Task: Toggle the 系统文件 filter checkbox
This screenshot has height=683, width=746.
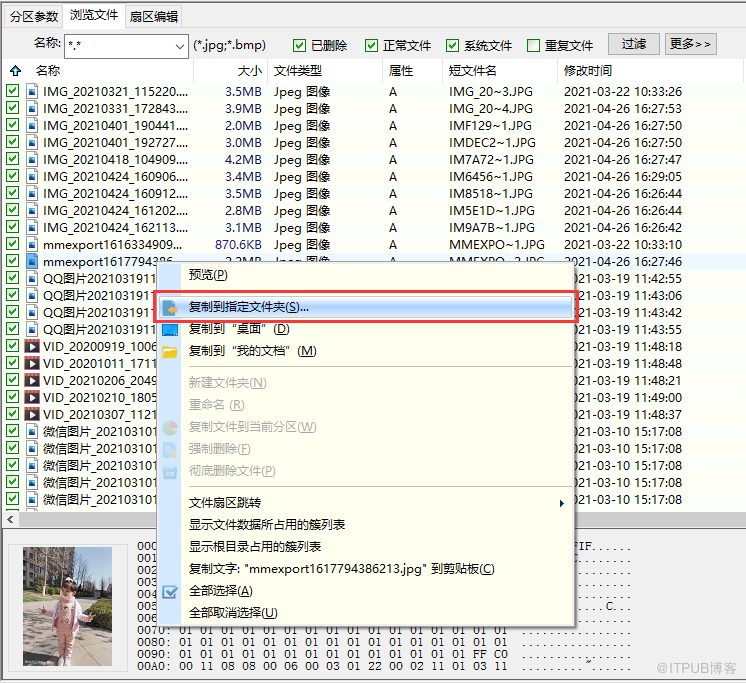Action: (x=452, y=45)
